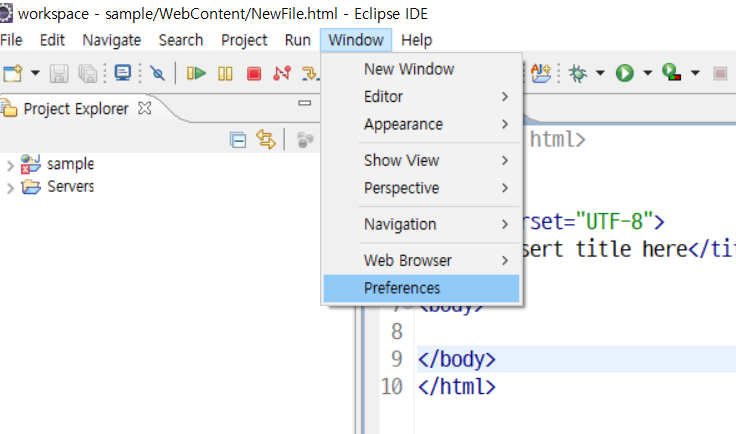Open the Edit menu
Viewport: 736px width, 434px height.
coord(52,40)
